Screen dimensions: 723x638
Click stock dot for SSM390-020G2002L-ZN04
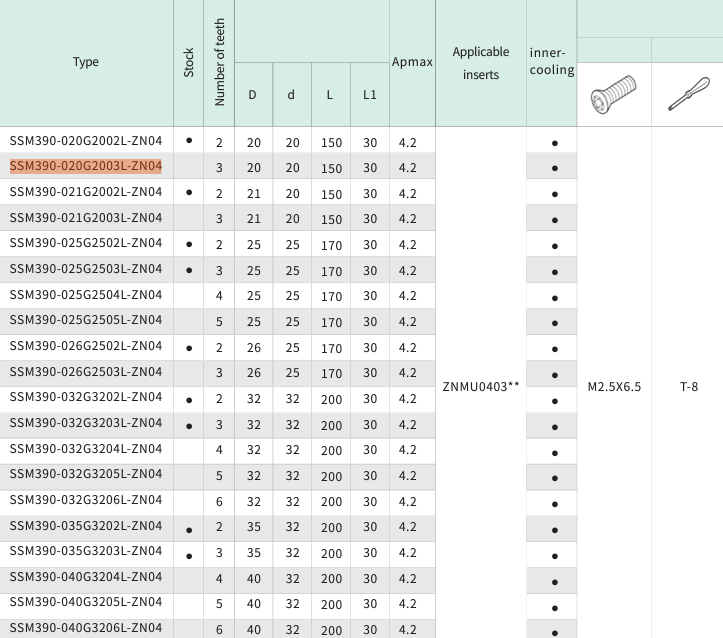click(x=189, y=140)
